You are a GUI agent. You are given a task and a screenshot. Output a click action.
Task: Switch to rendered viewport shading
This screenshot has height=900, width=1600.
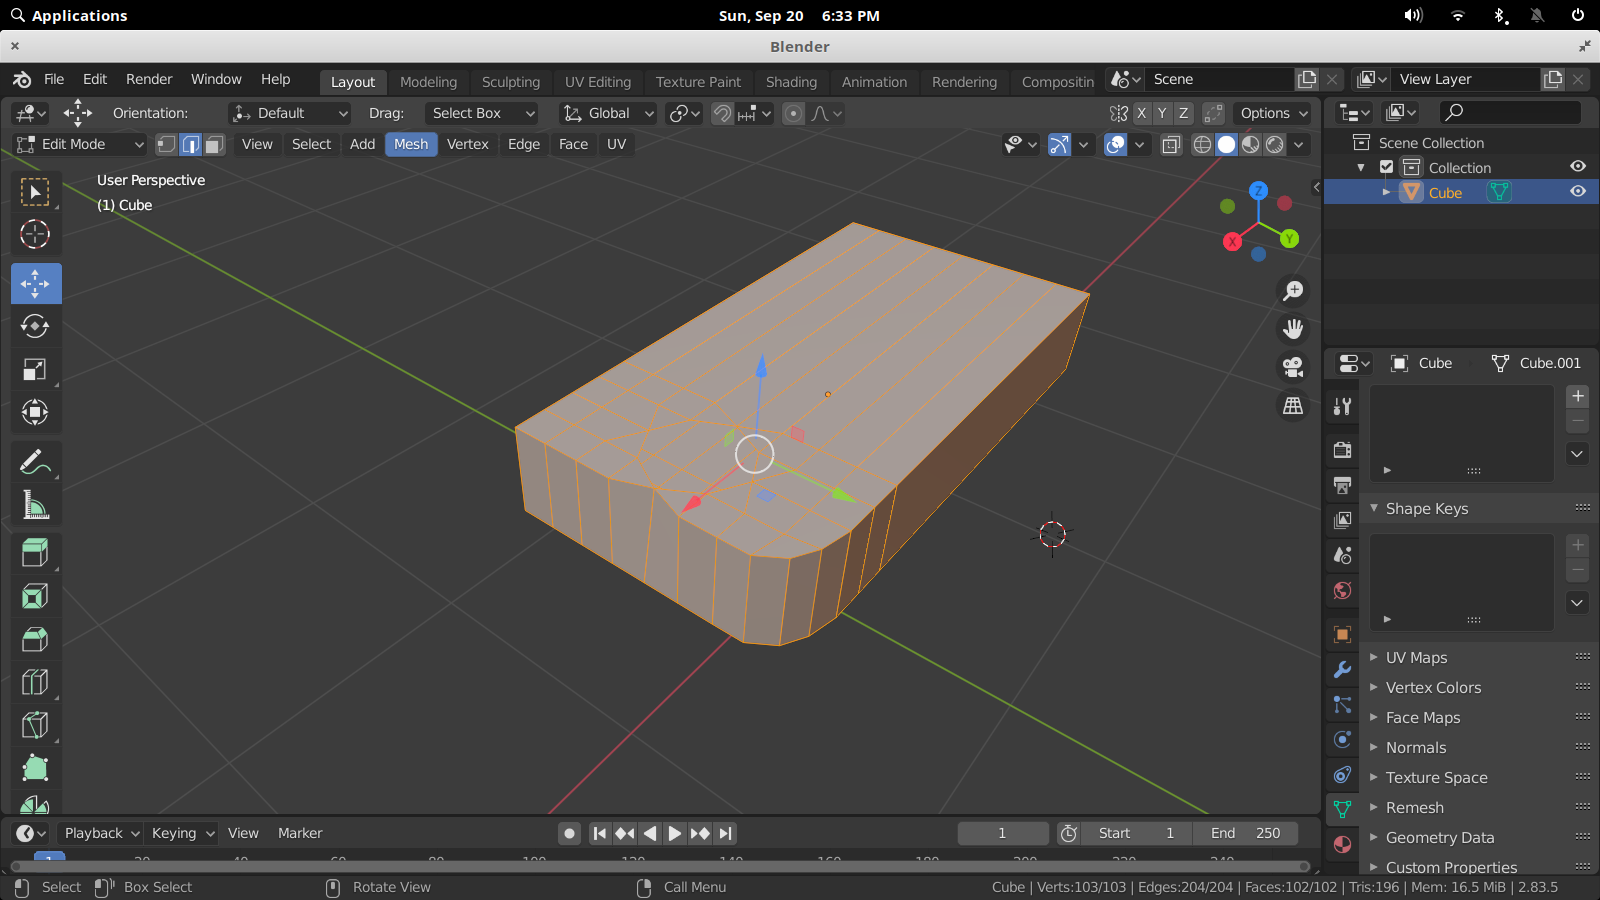click(1275, 144)
